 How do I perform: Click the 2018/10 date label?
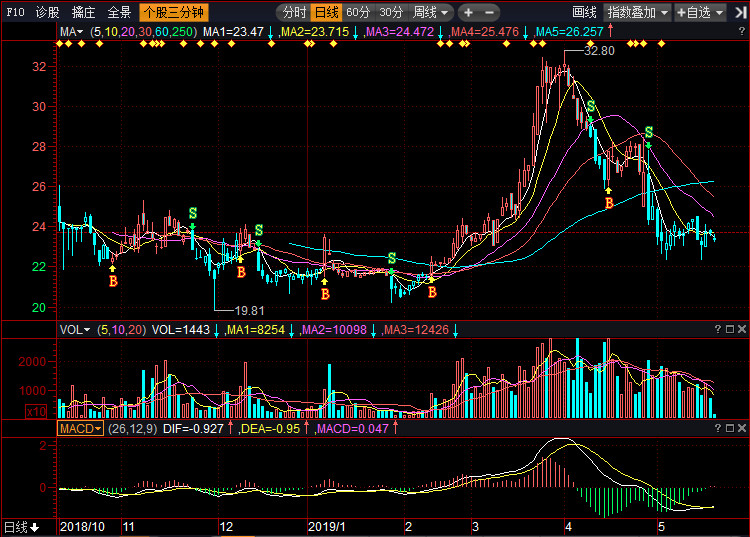[x=82, y=527]
